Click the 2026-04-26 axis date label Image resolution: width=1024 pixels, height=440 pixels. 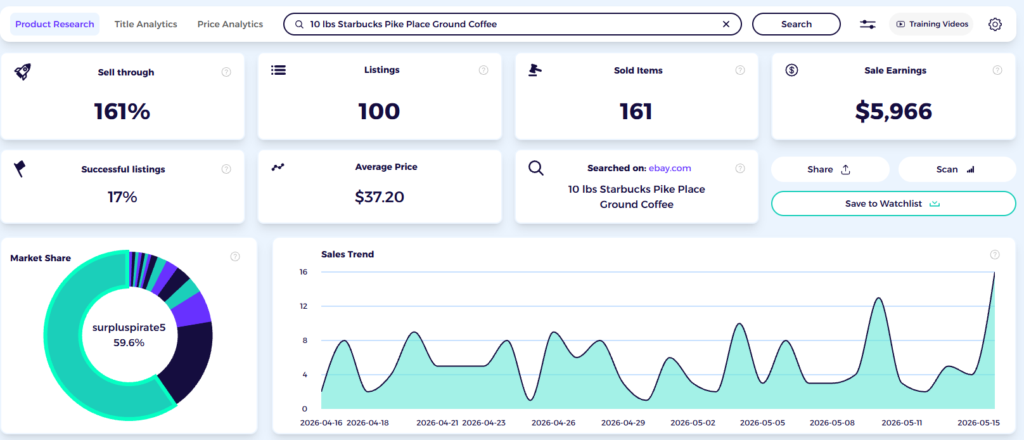(554, 423)
